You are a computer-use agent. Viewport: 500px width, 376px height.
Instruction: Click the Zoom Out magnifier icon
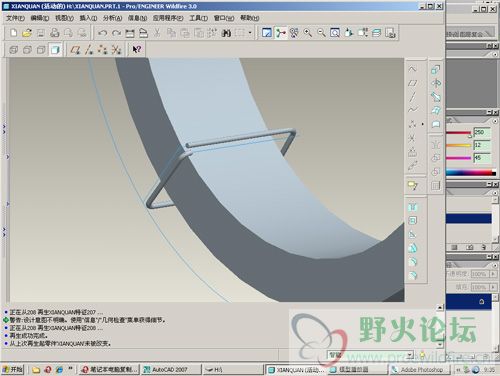pyautogui.click(x=321, y=33)
